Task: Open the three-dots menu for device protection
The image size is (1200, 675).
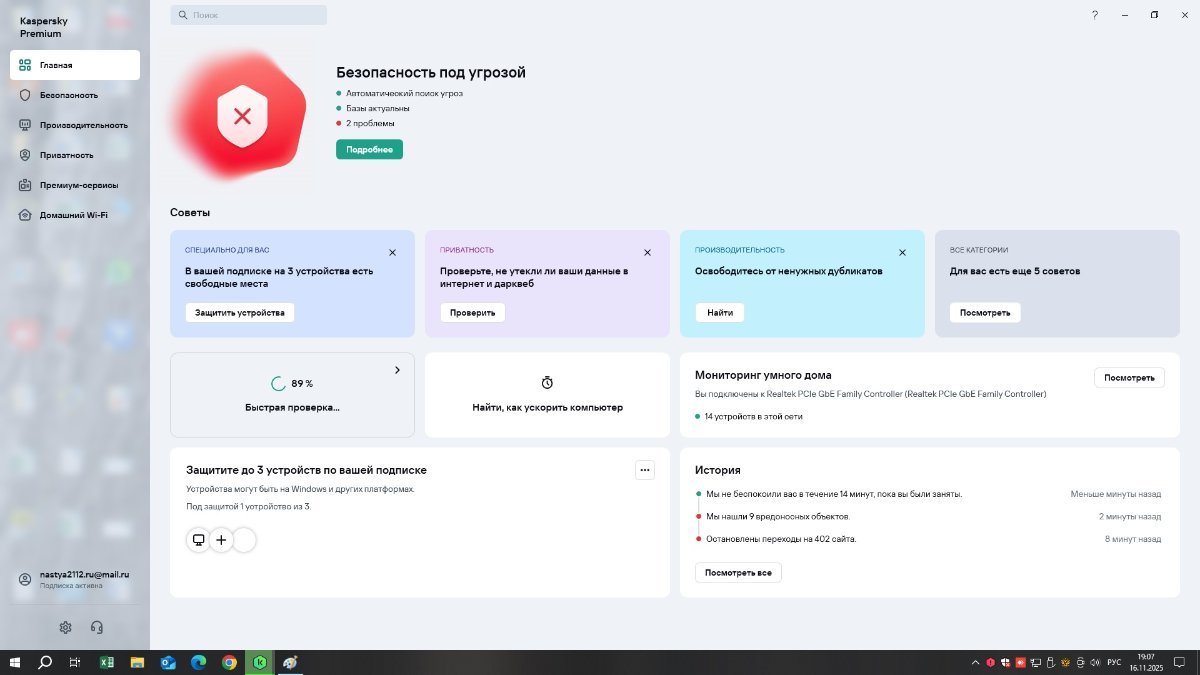Action: click(645, 470)
